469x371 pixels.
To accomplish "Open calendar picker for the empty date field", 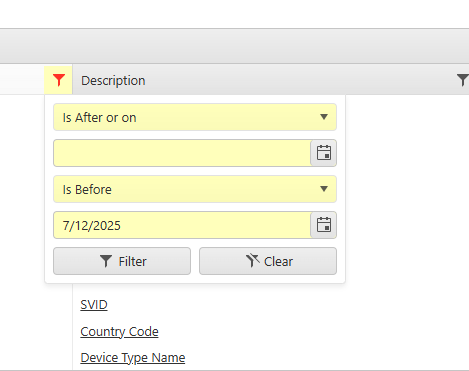I will pos(324,153).
